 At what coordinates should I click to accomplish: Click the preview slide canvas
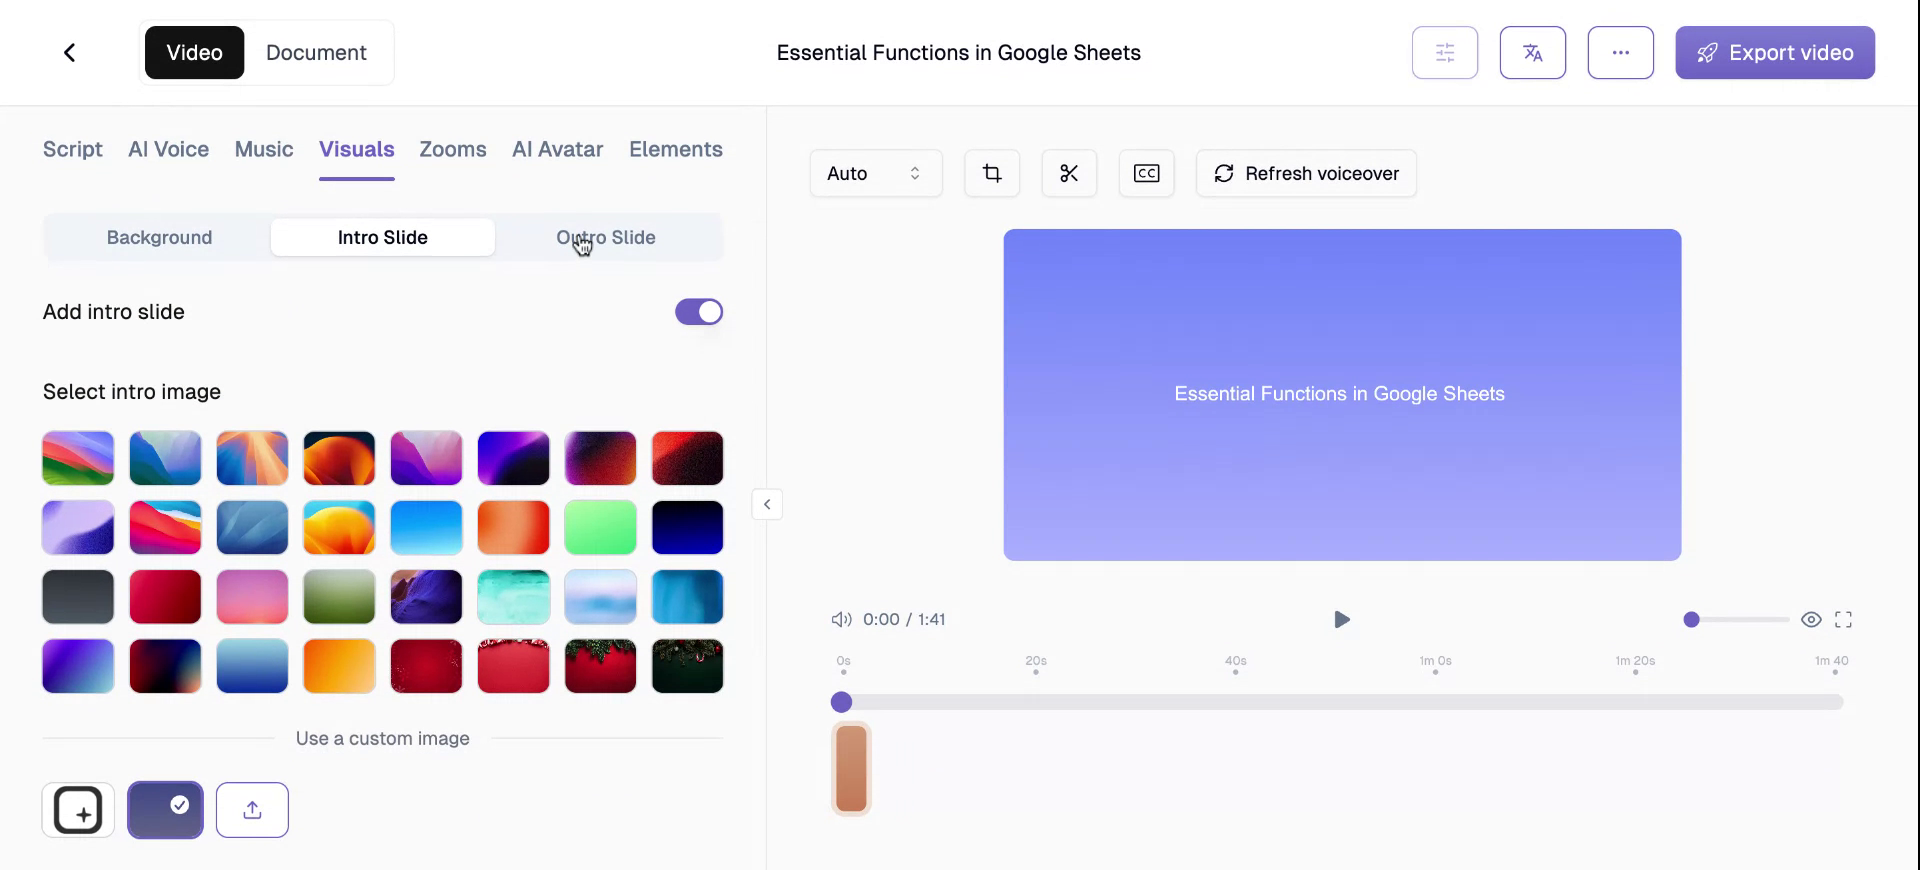(1342, 395)
